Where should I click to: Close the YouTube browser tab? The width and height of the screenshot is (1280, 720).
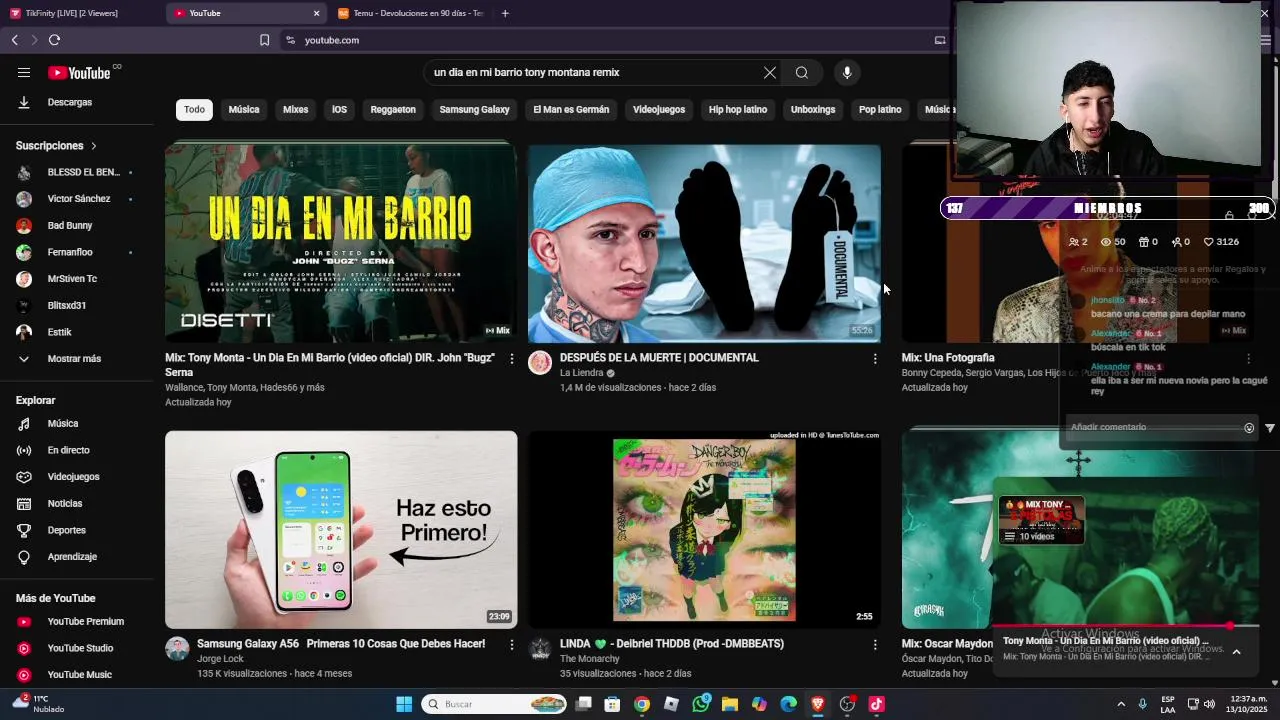tap(317, 13)
